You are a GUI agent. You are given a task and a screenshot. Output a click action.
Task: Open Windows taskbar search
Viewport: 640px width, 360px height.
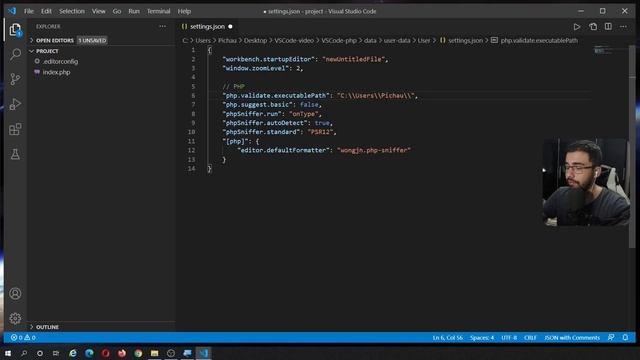point(24,353)
